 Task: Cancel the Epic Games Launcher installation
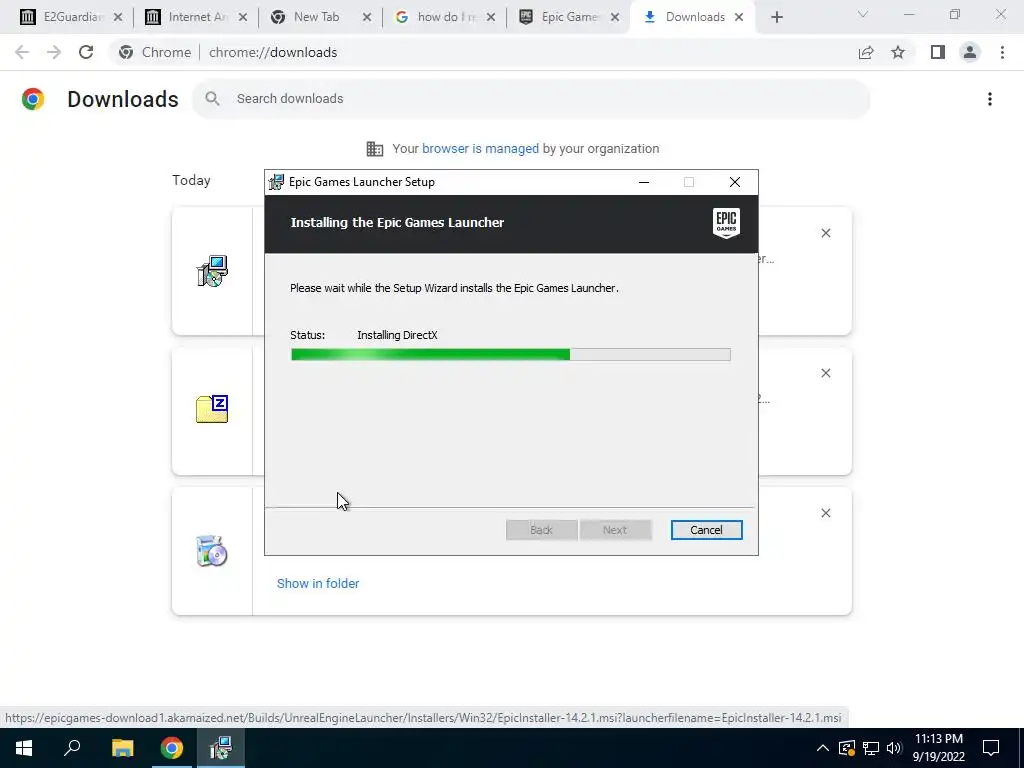pyautogui.click(x=707, y=530)
